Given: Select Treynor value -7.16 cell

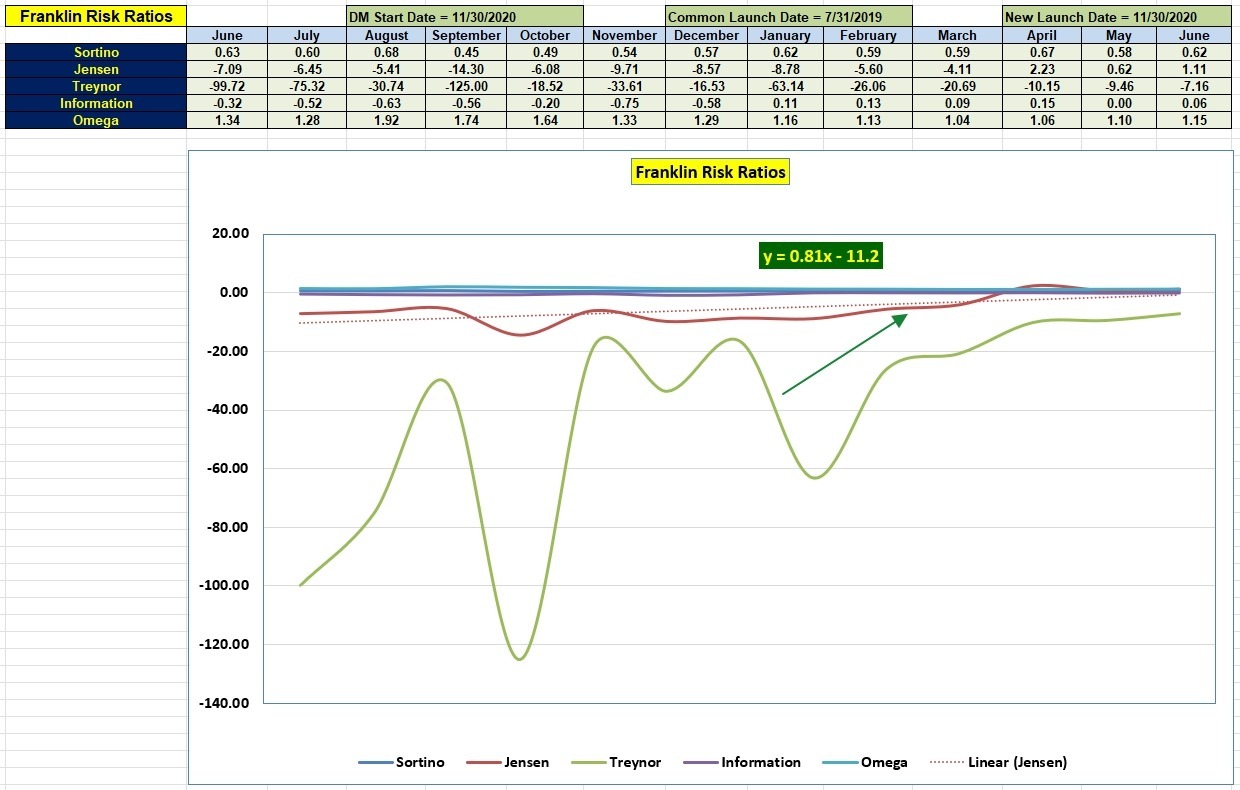Looking at the screenshot, I should 1194,86.
